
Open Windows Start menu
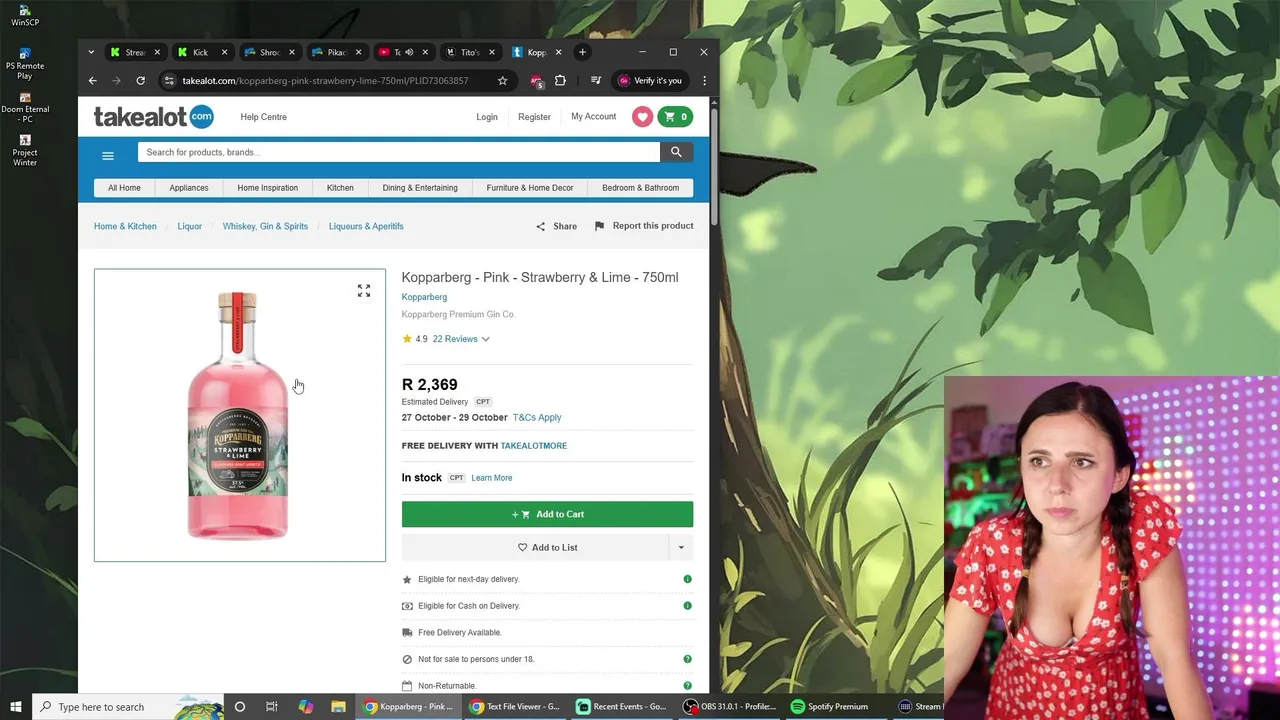point(16,707)
